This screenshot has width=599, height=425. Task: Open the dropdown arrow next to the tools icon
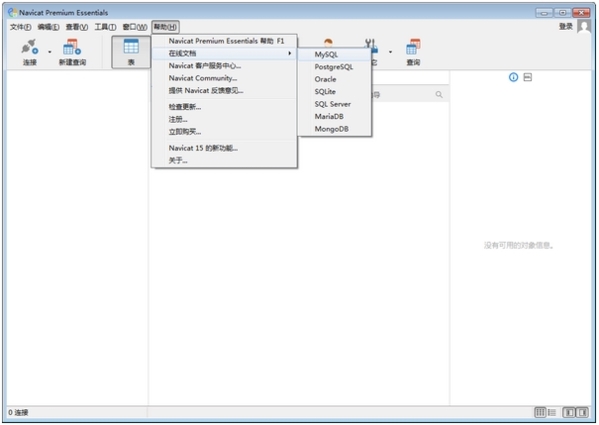(x=390, y=52)
